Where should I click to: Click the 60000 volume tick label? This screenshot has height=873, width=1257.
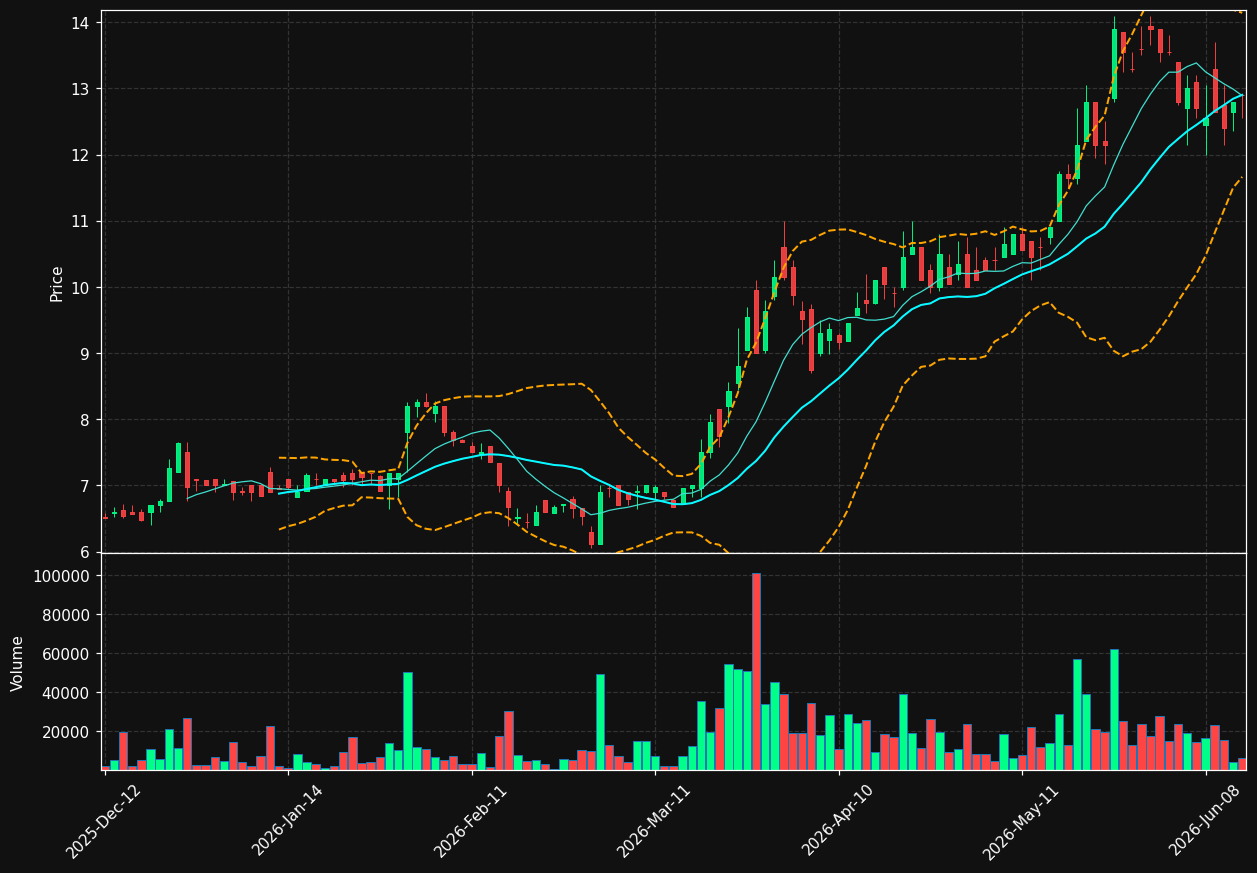click(66, 654)
